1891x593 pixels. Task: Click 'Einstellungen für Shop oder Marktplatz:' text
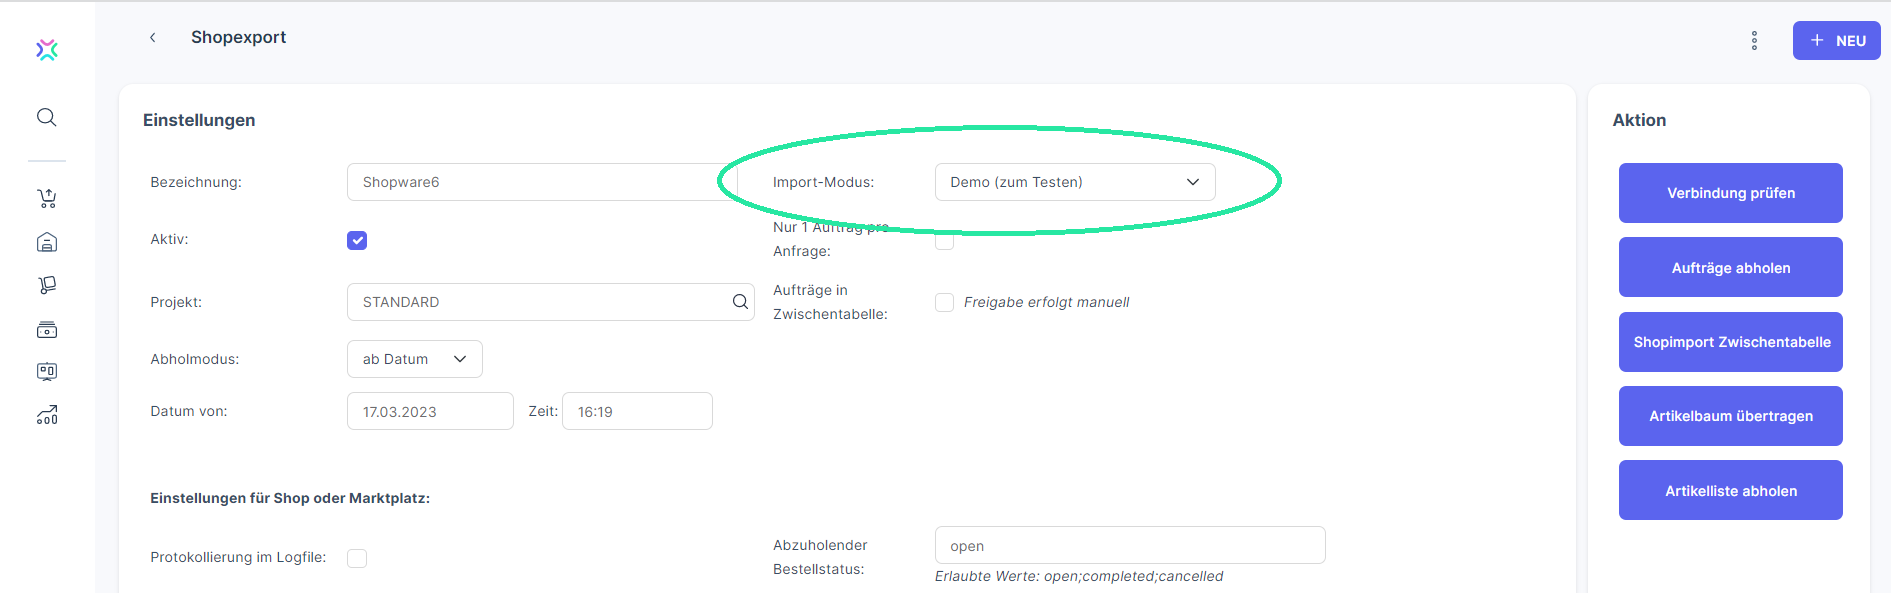point(290,498)
